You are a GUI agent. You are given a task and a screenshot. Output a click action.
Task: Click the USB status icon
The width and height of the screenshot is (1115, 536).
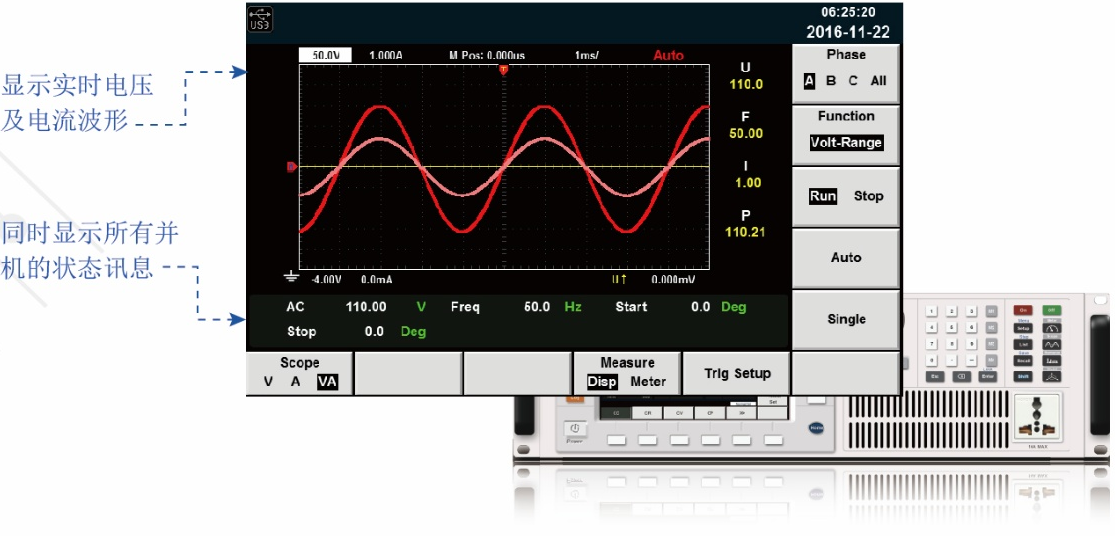[x=259, y=19]
